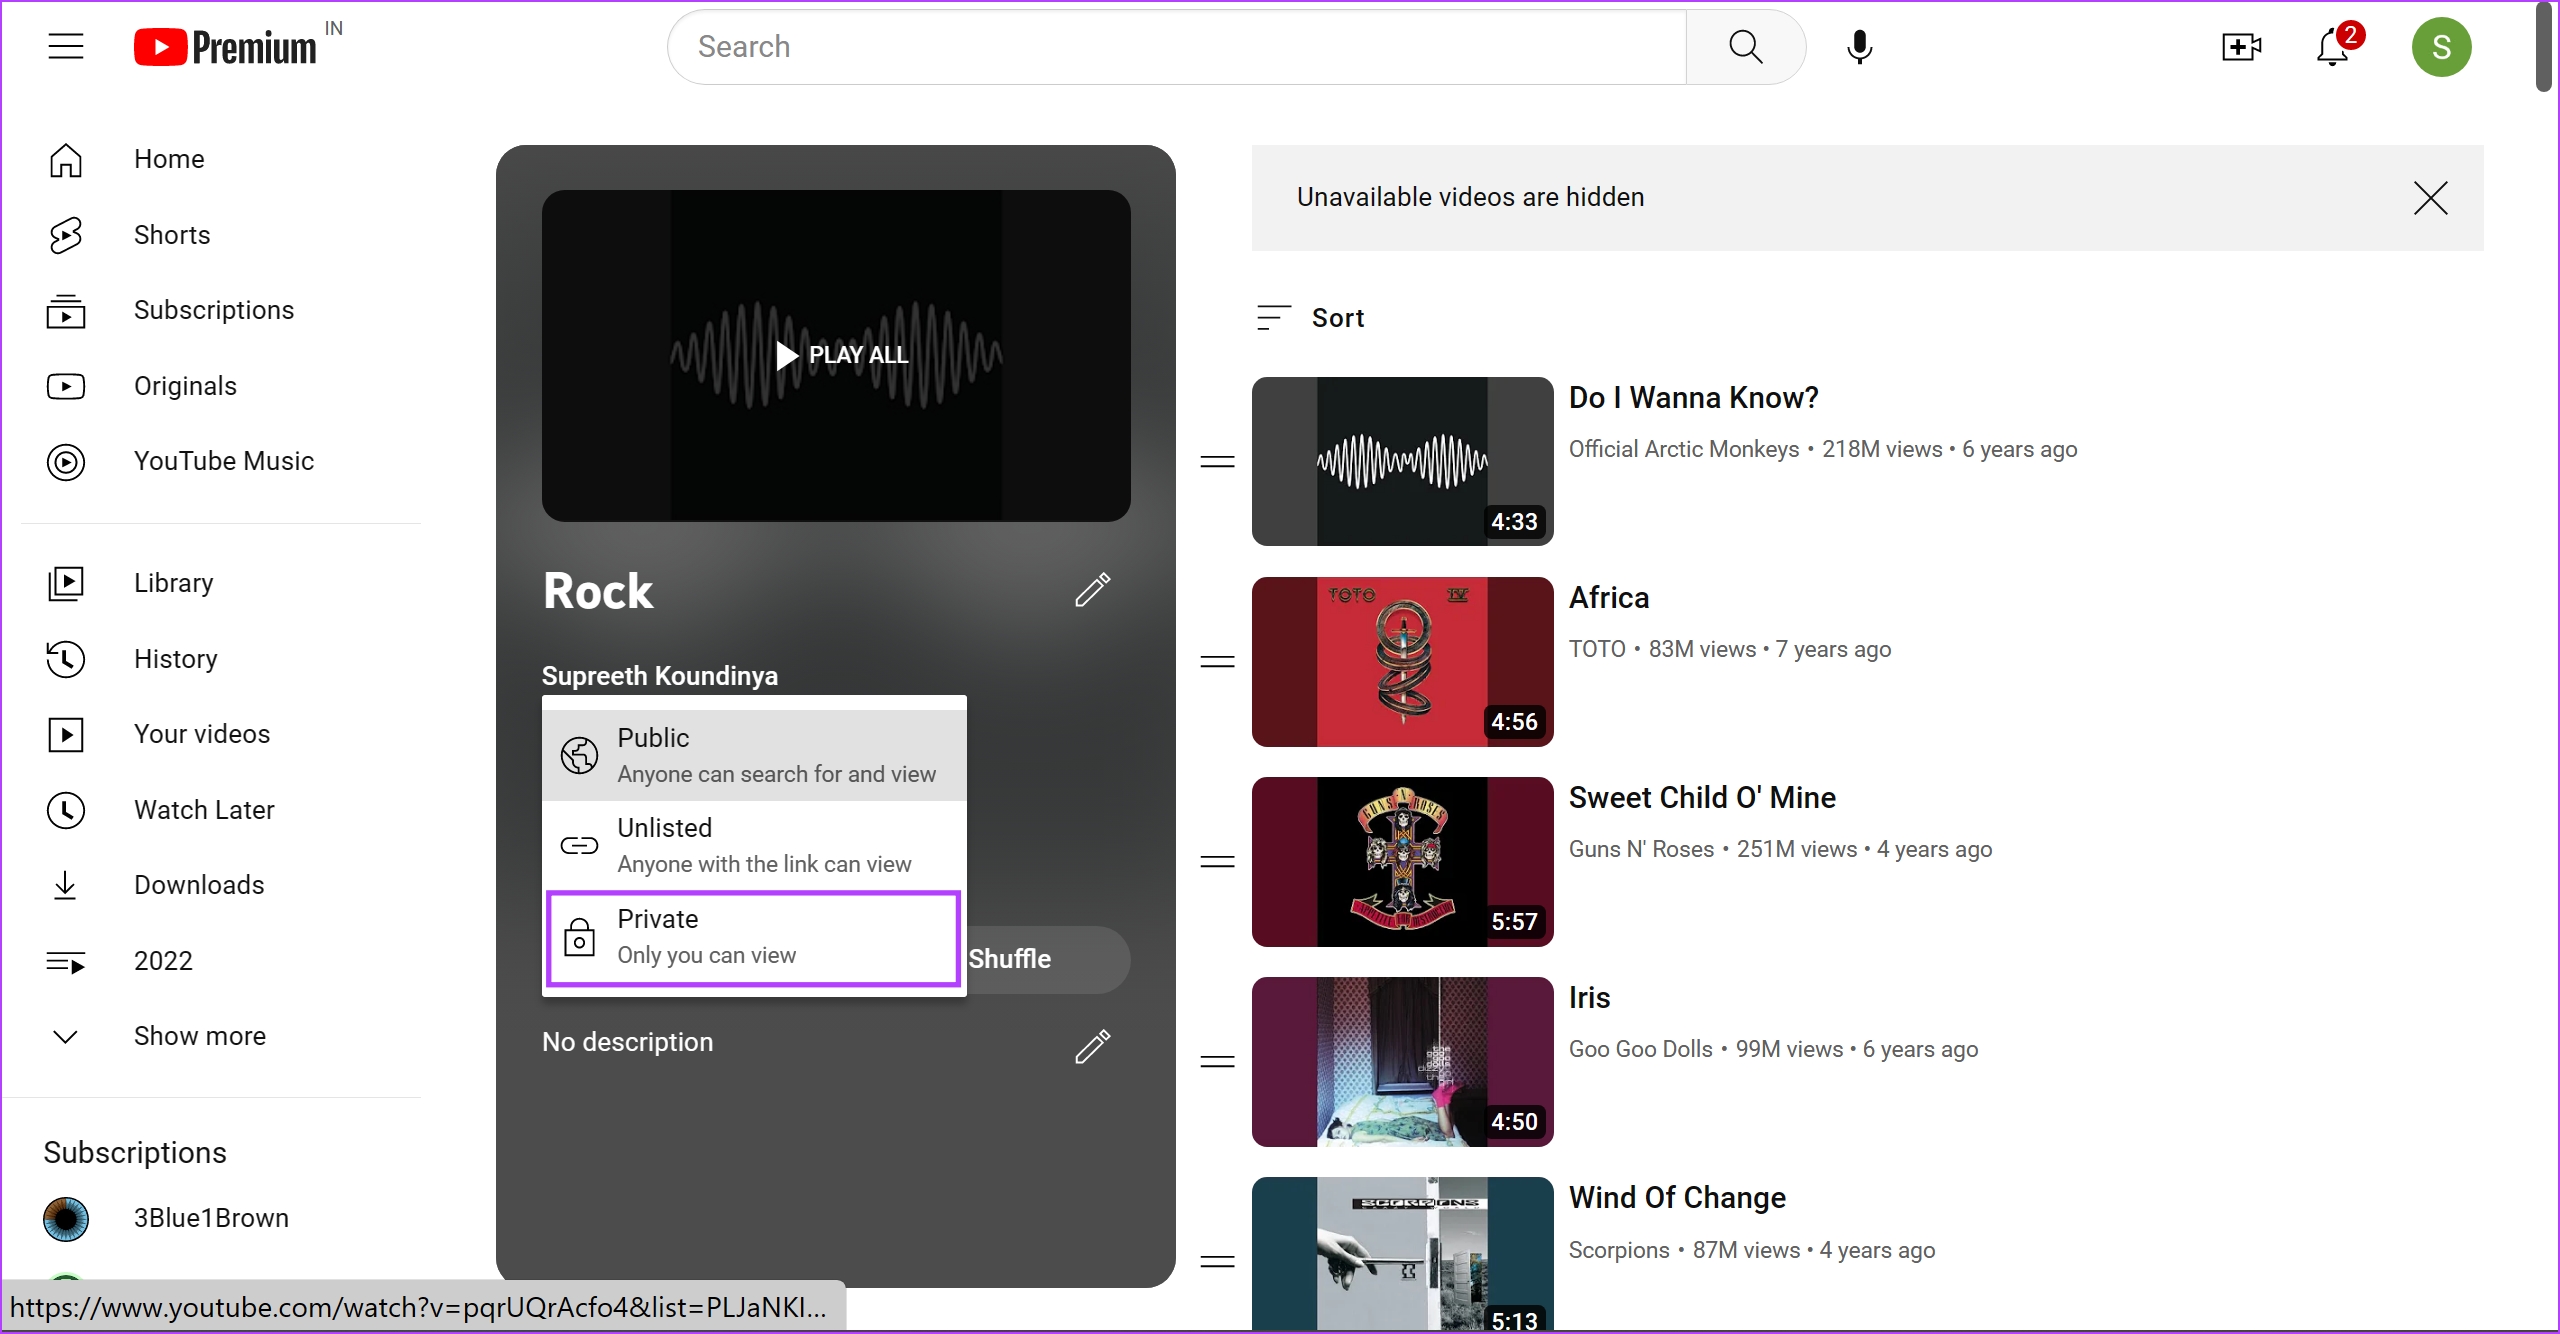Edit the playlist description pencil
Viewport: 2560px width, 1334px height.
pyautogui.click(x=1092, y=1046)
